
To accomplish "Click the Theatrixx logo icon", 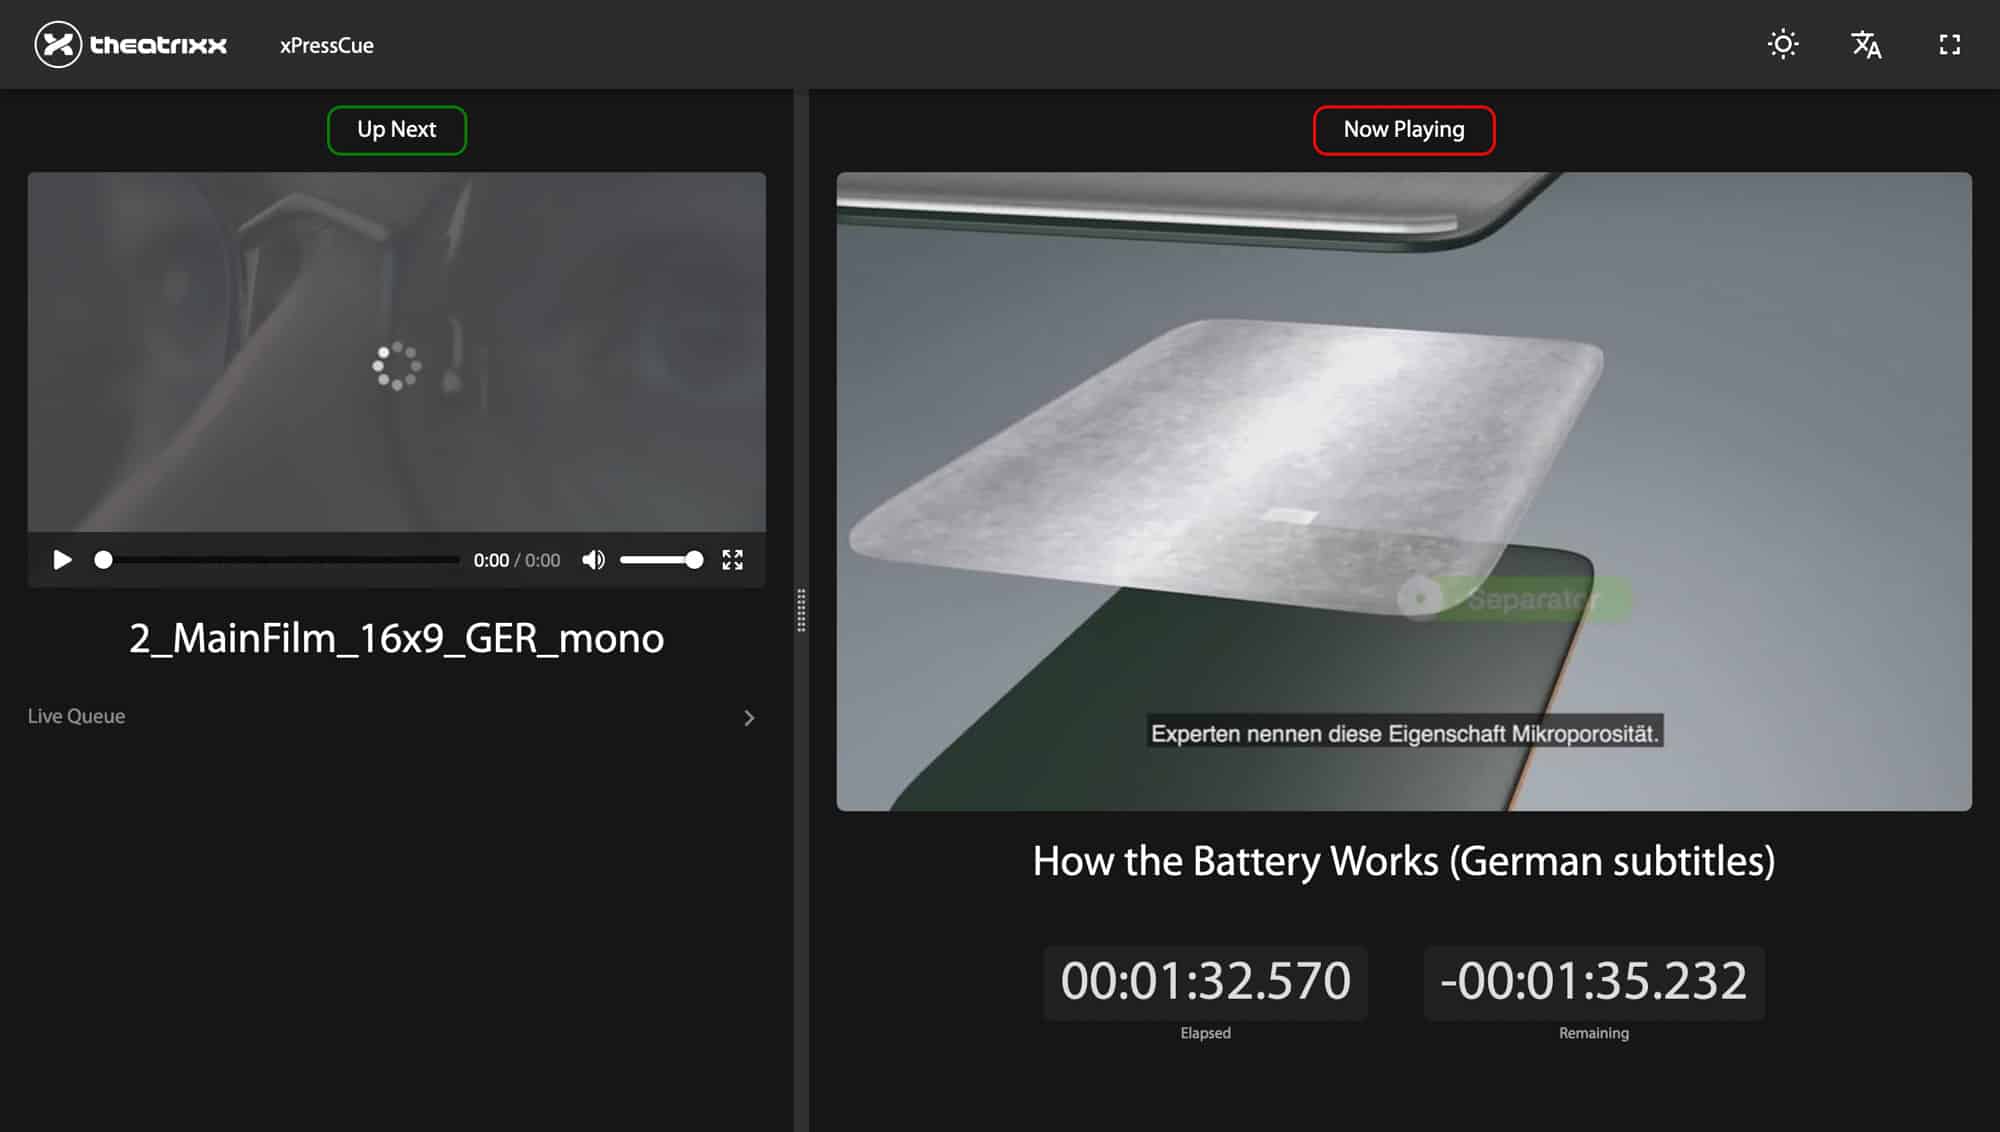I will click(x=58, y=45).
